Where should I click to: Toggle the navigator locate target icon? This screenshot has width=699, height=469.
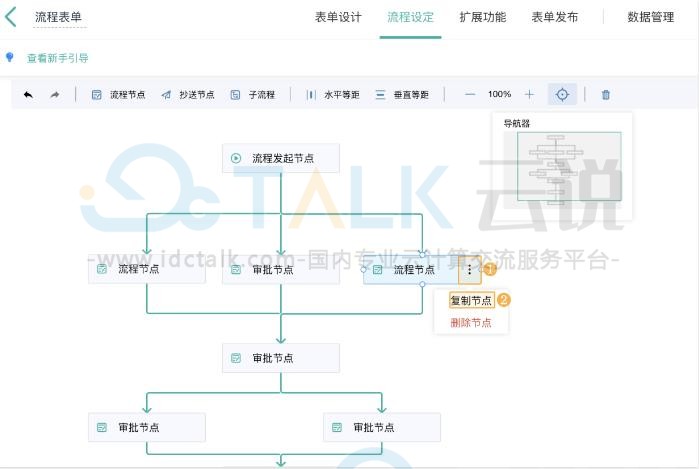pyautogui.click(x=562, y=95)
